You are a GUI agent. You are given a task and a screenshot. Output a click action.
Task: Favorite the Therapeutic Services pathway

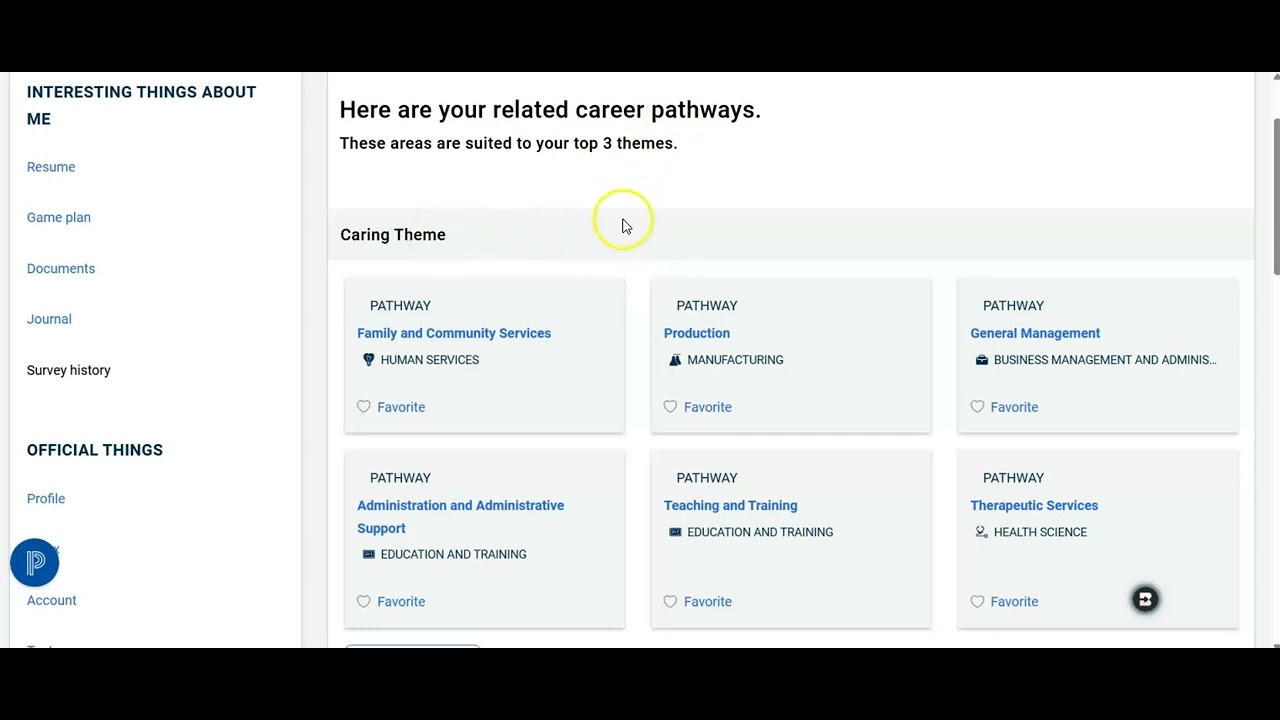(x=1004, y=601)
